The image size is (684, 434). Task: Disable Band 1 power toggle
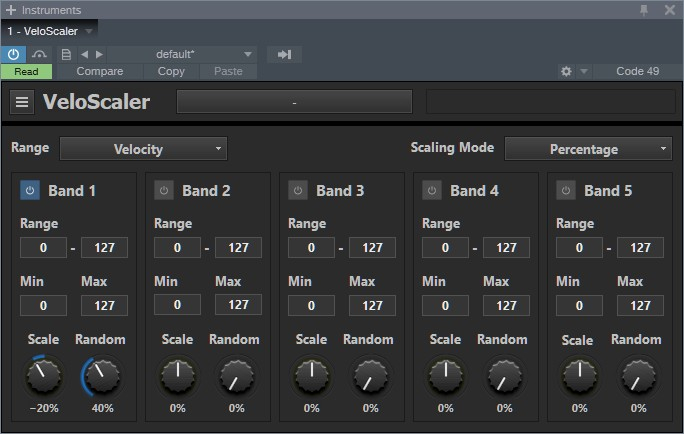point(30,190)
